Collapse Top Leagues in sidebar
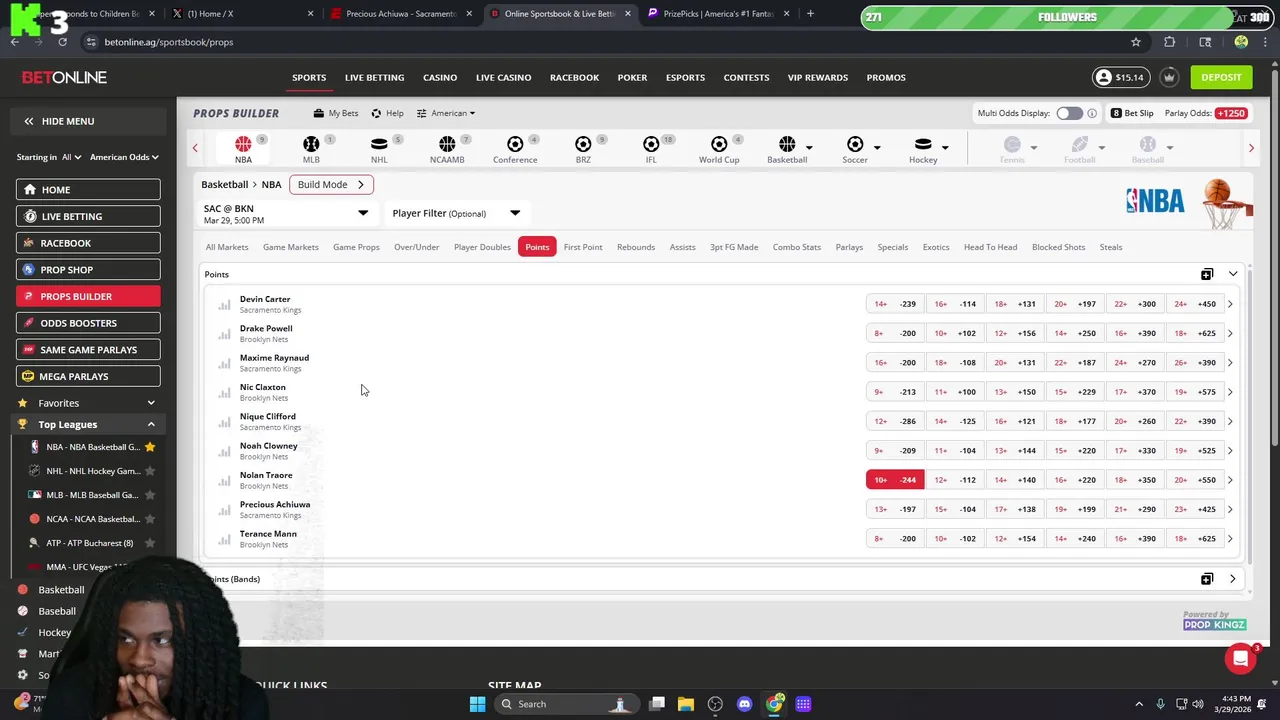This screenshot has height=720, width=1280. (151, 425)
